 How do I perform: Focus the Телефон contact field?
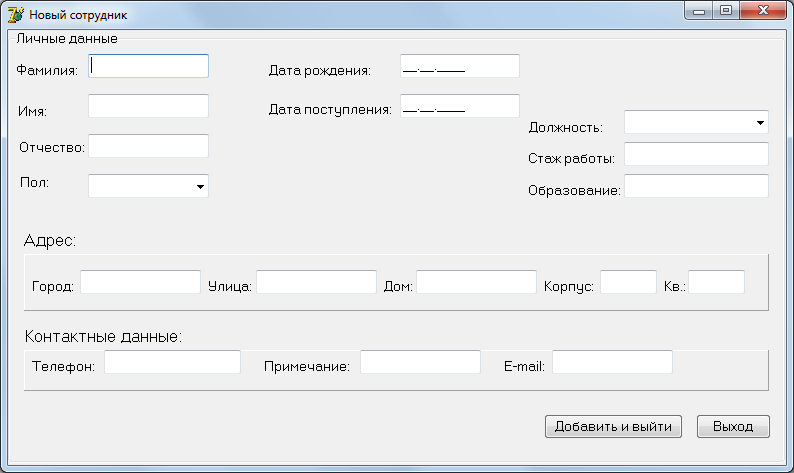tap(172, 362)
